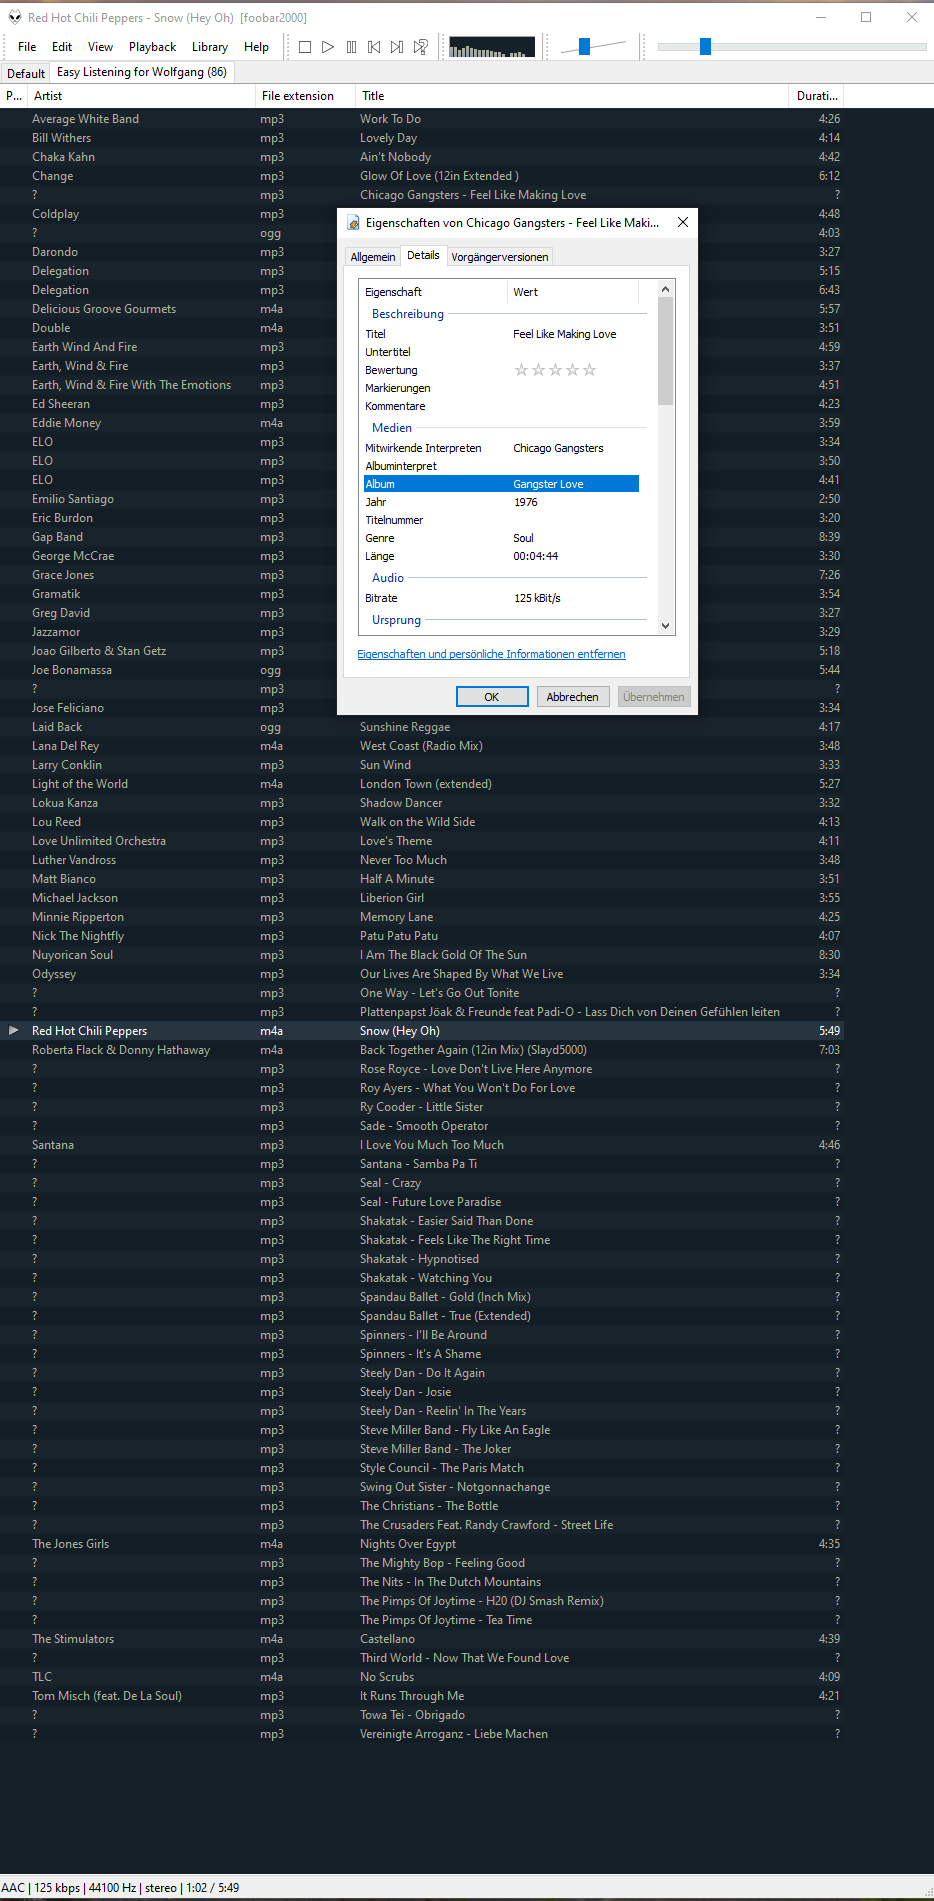The image size is (934, 1901).
Task: Select the Album row Gangster Love
Action: click(501, 484)
